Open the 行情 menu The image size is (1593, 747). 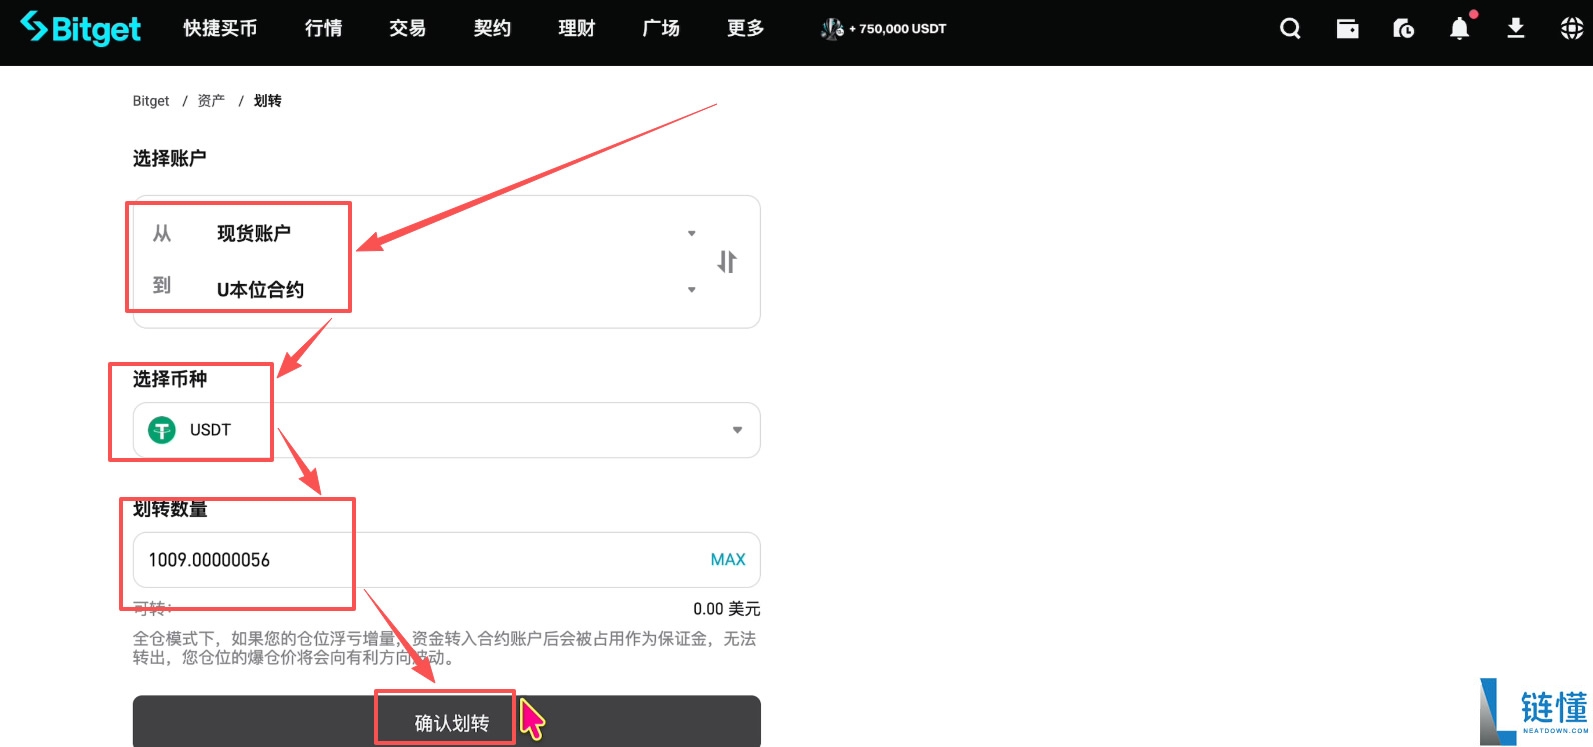[x=323, y=28]
